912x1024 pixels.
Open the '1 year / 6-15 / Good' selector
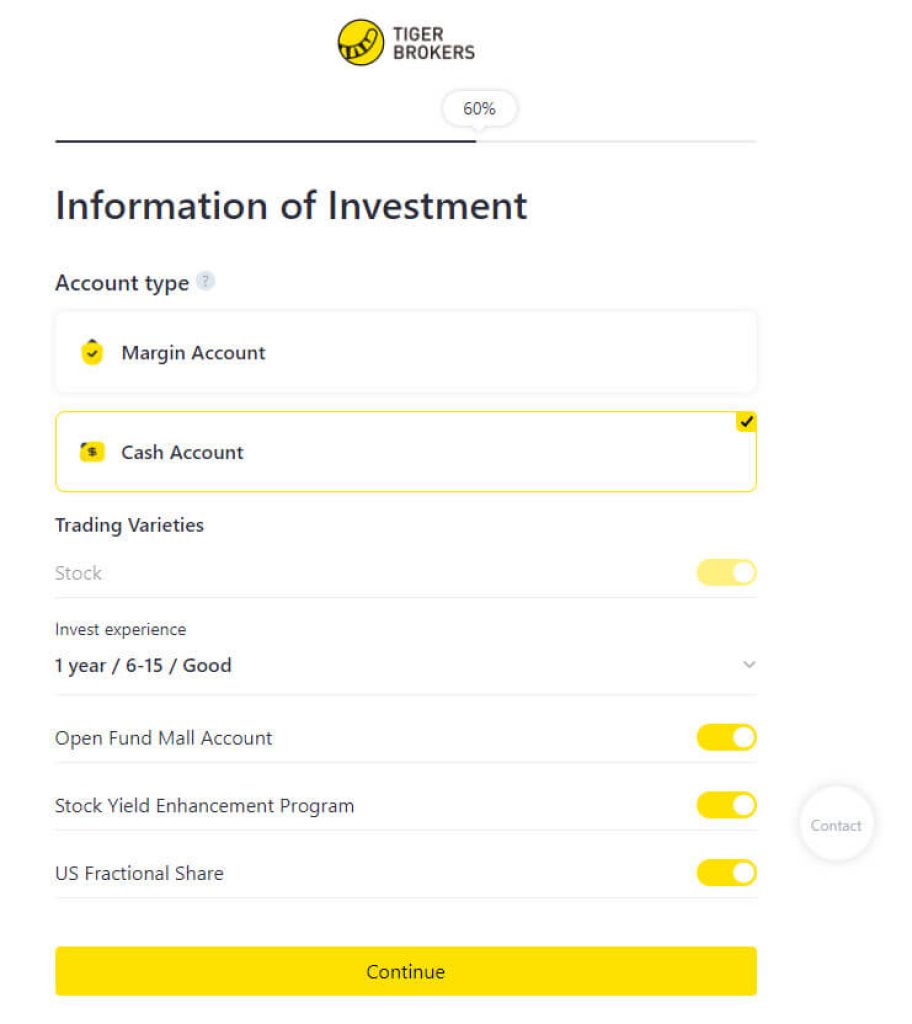tap(143, 665)
